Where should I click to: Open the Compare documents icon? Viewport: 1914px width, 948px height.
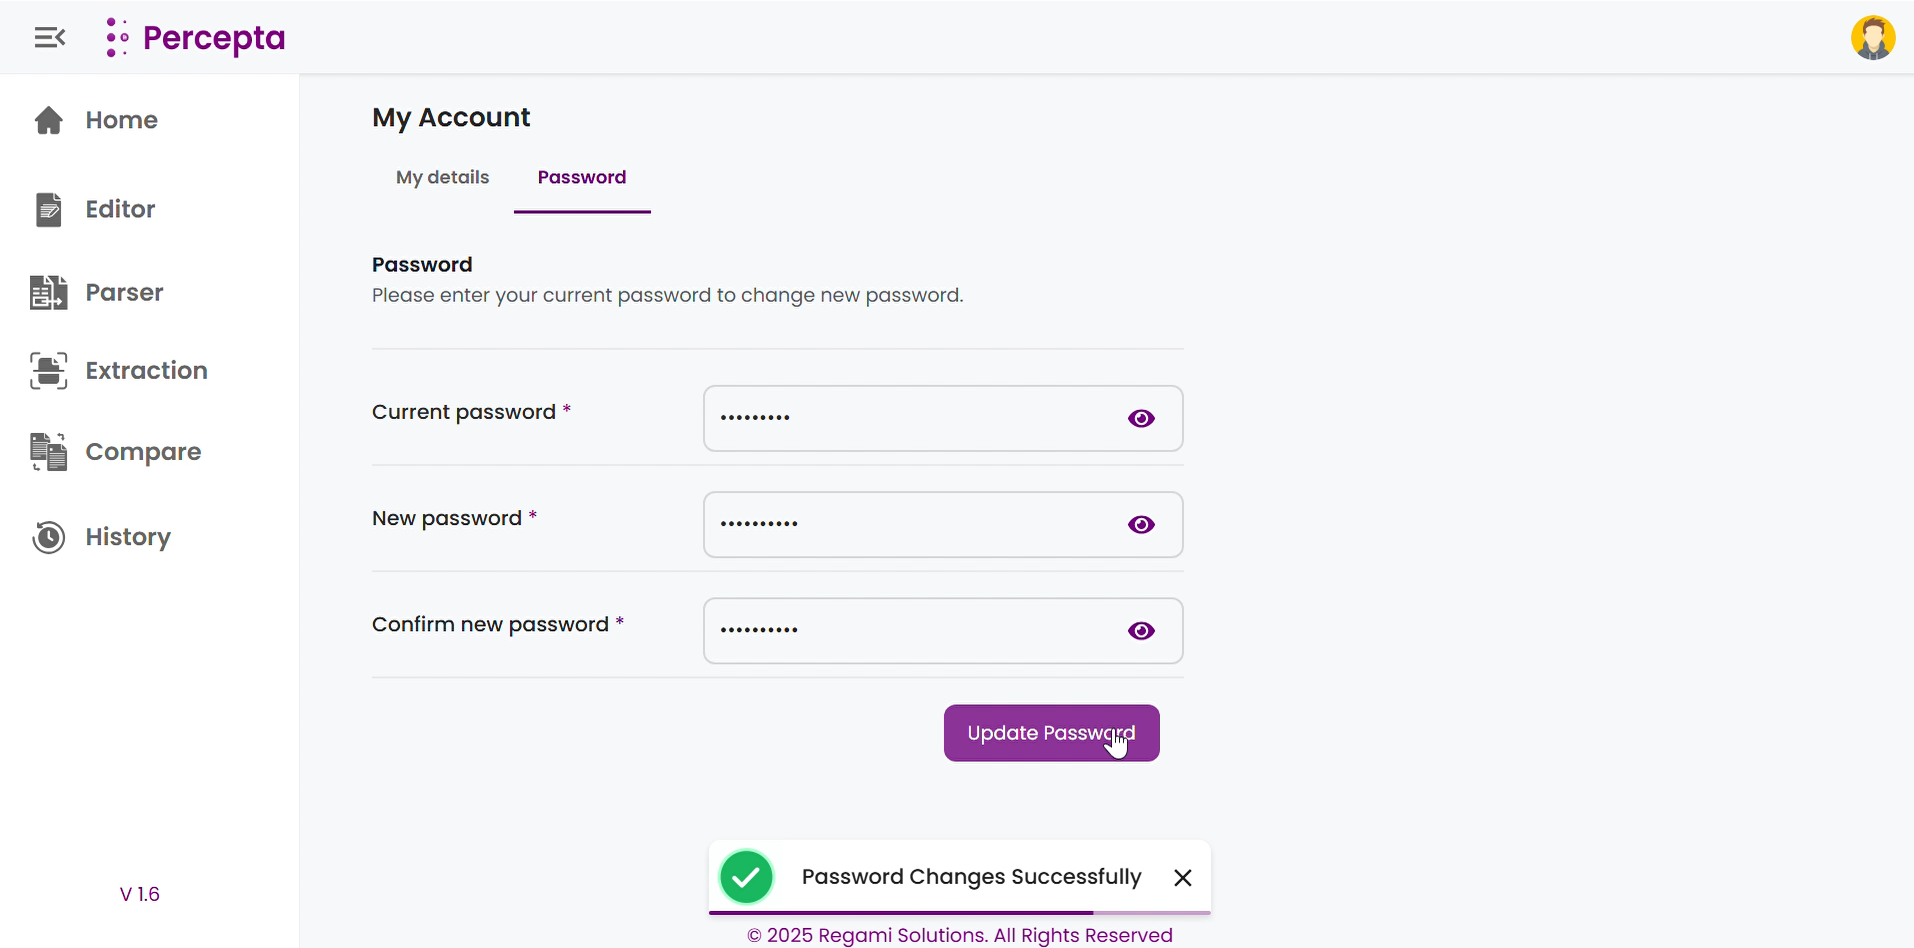pos(49,452)
